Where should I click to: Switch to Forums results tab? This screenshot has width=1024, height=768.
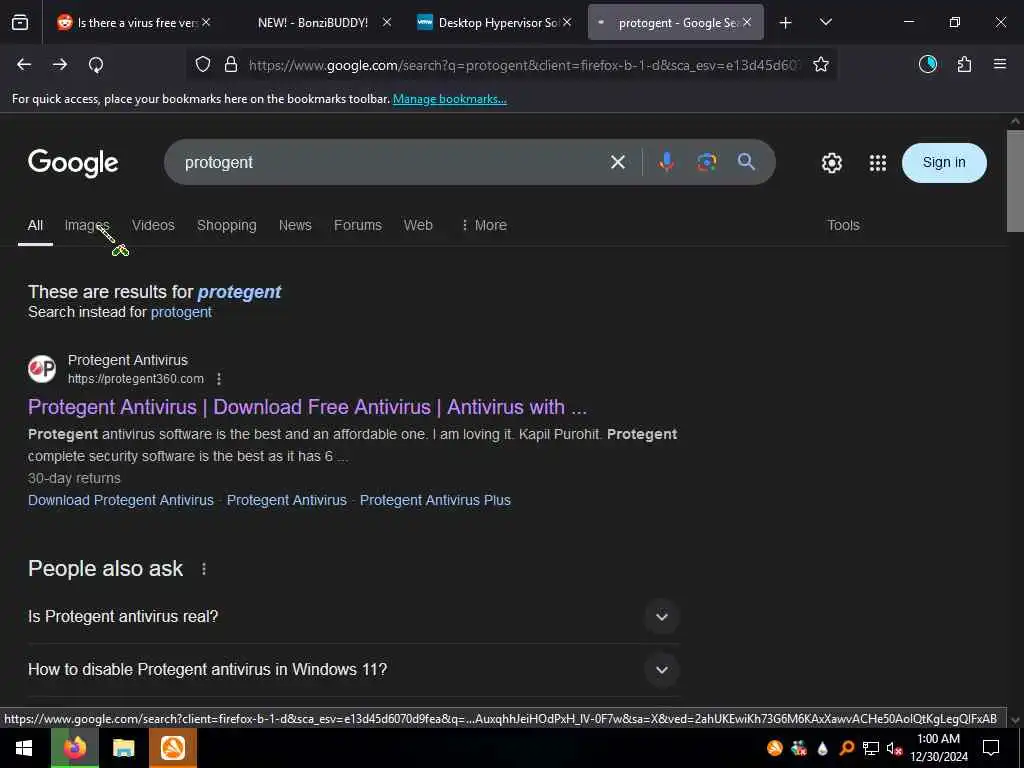[358, 225]
